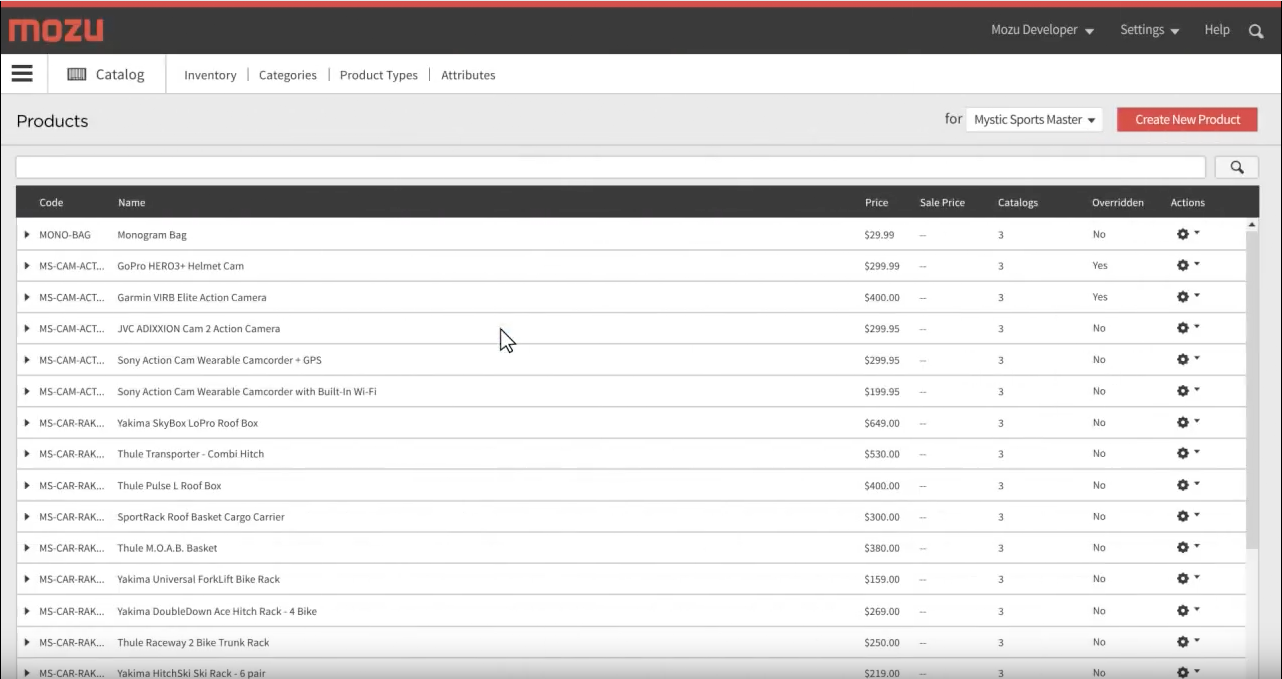This screenshot has height=679, width=1282.
Task: Open the Help menu
Action: click(x=1217, y=30)
